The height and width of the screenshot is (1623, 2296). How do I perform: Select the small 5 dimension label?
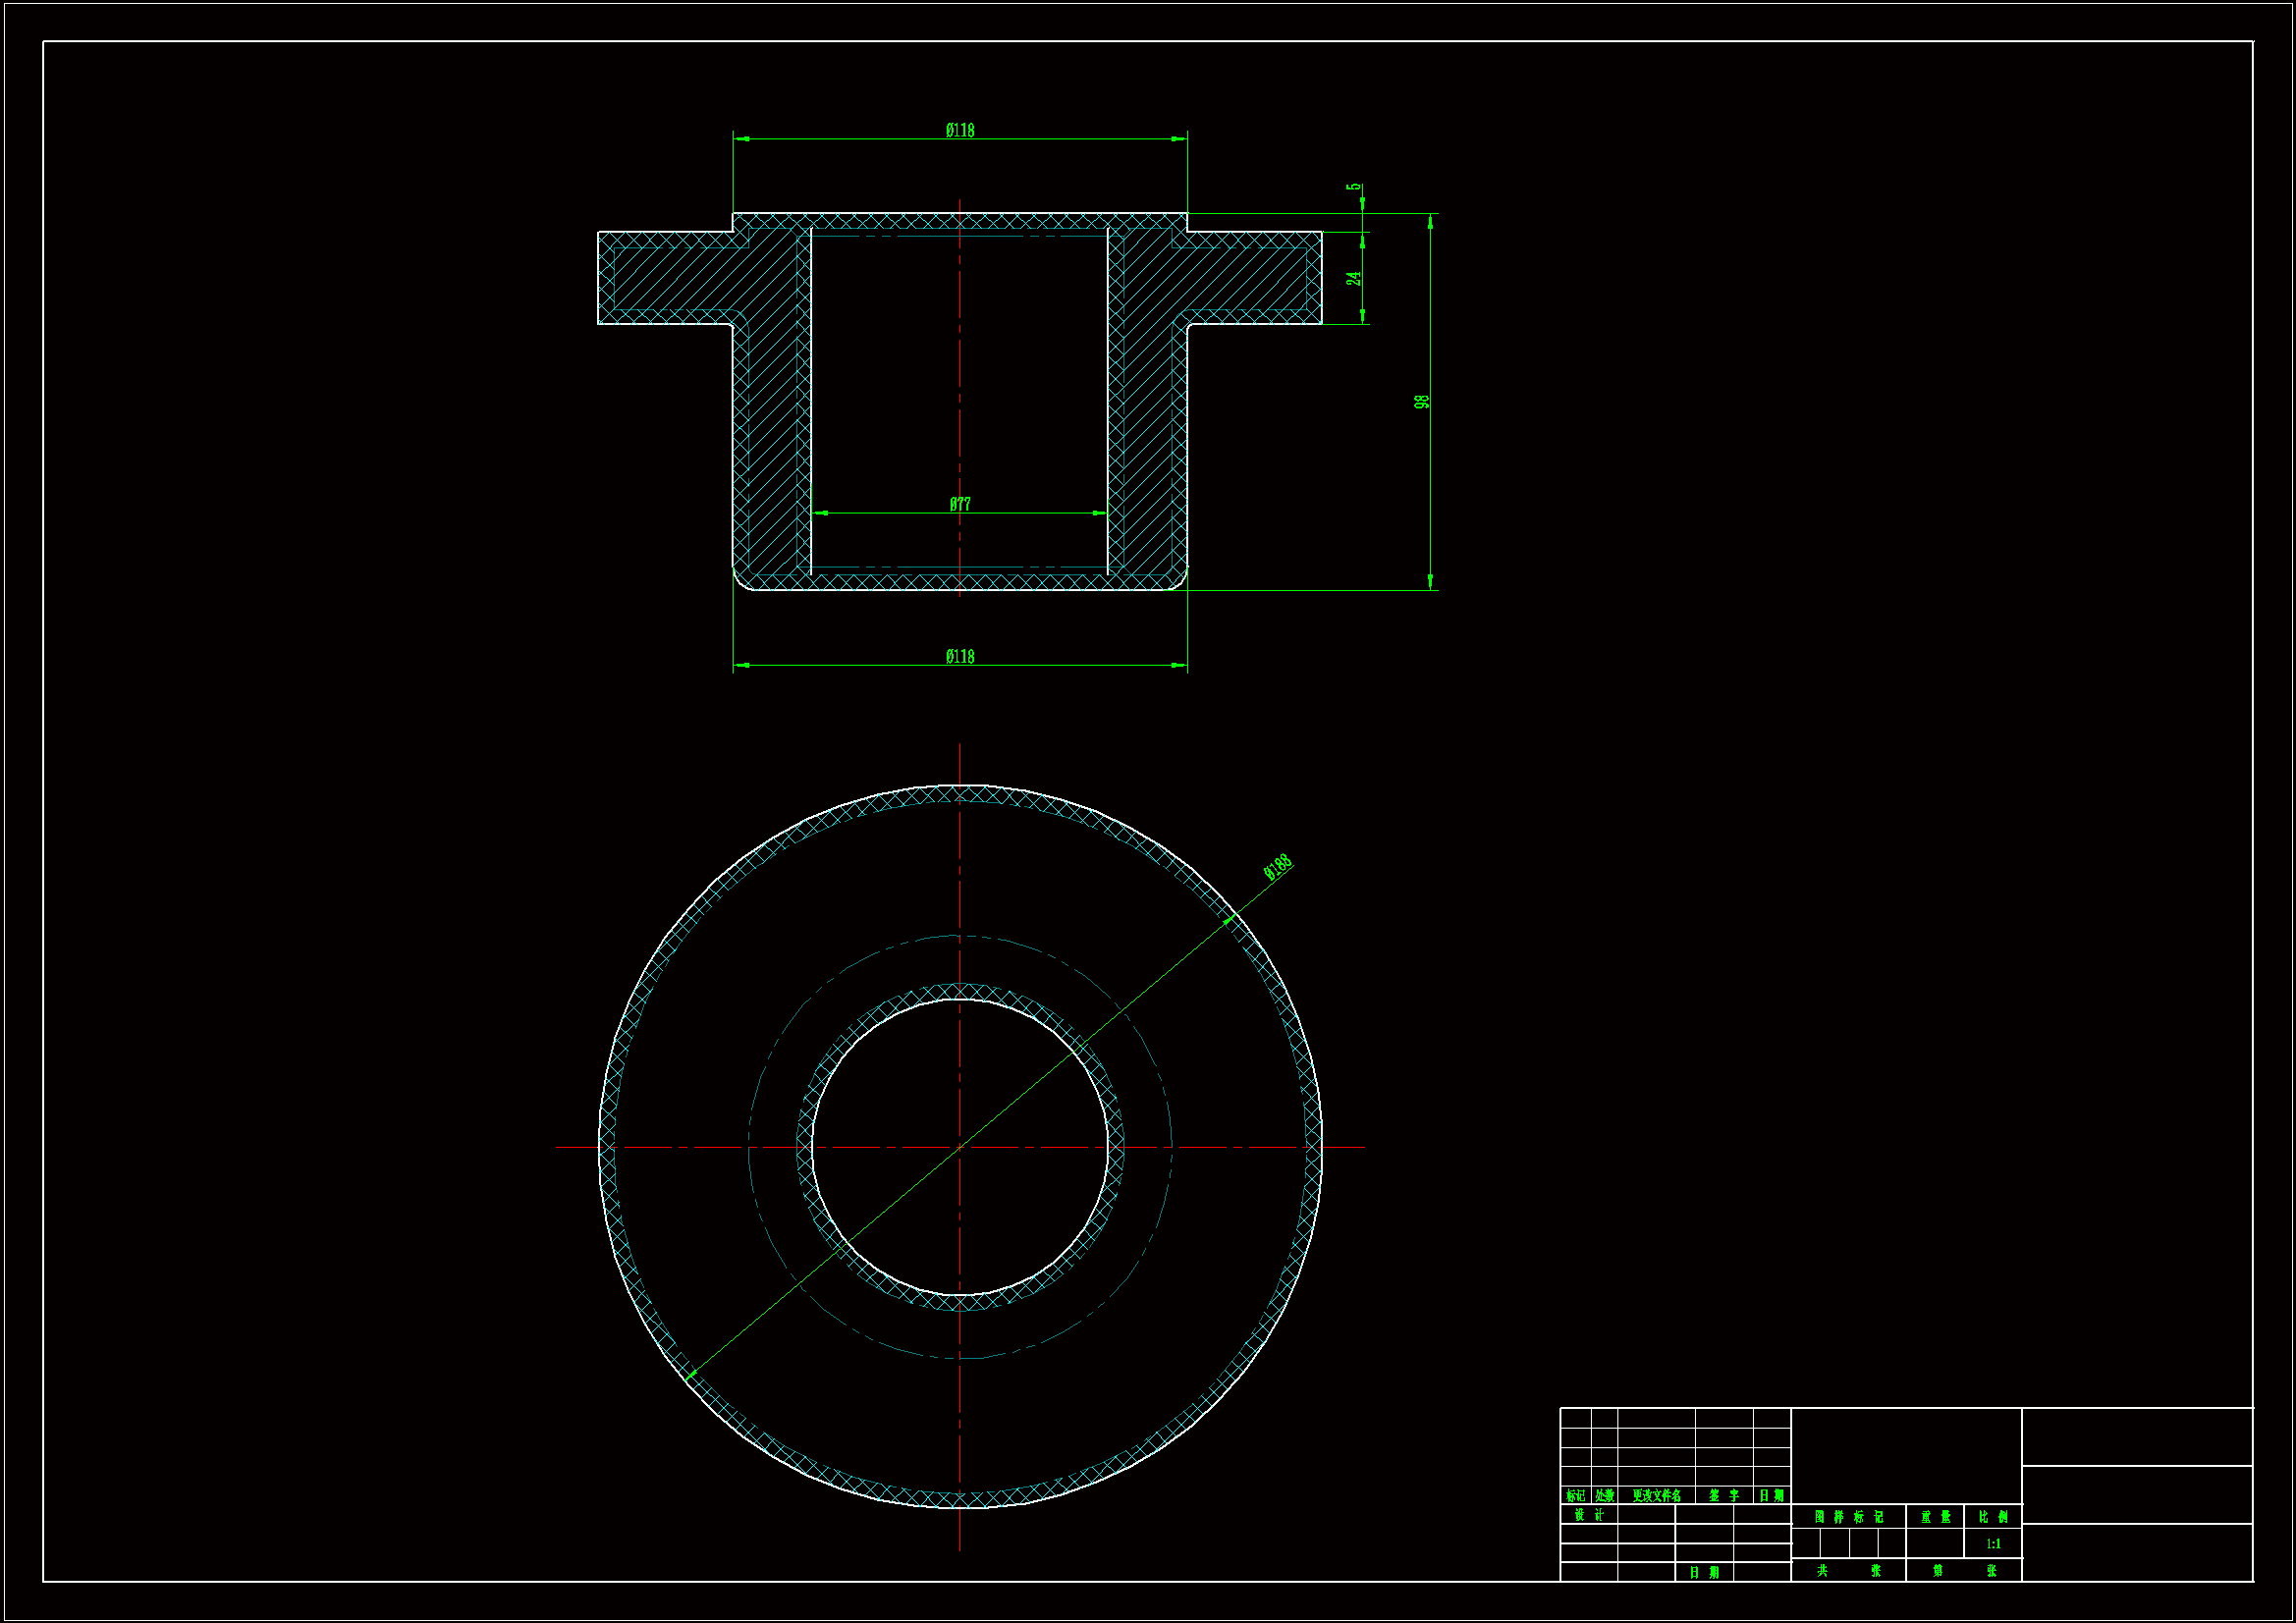(1353, 187)
